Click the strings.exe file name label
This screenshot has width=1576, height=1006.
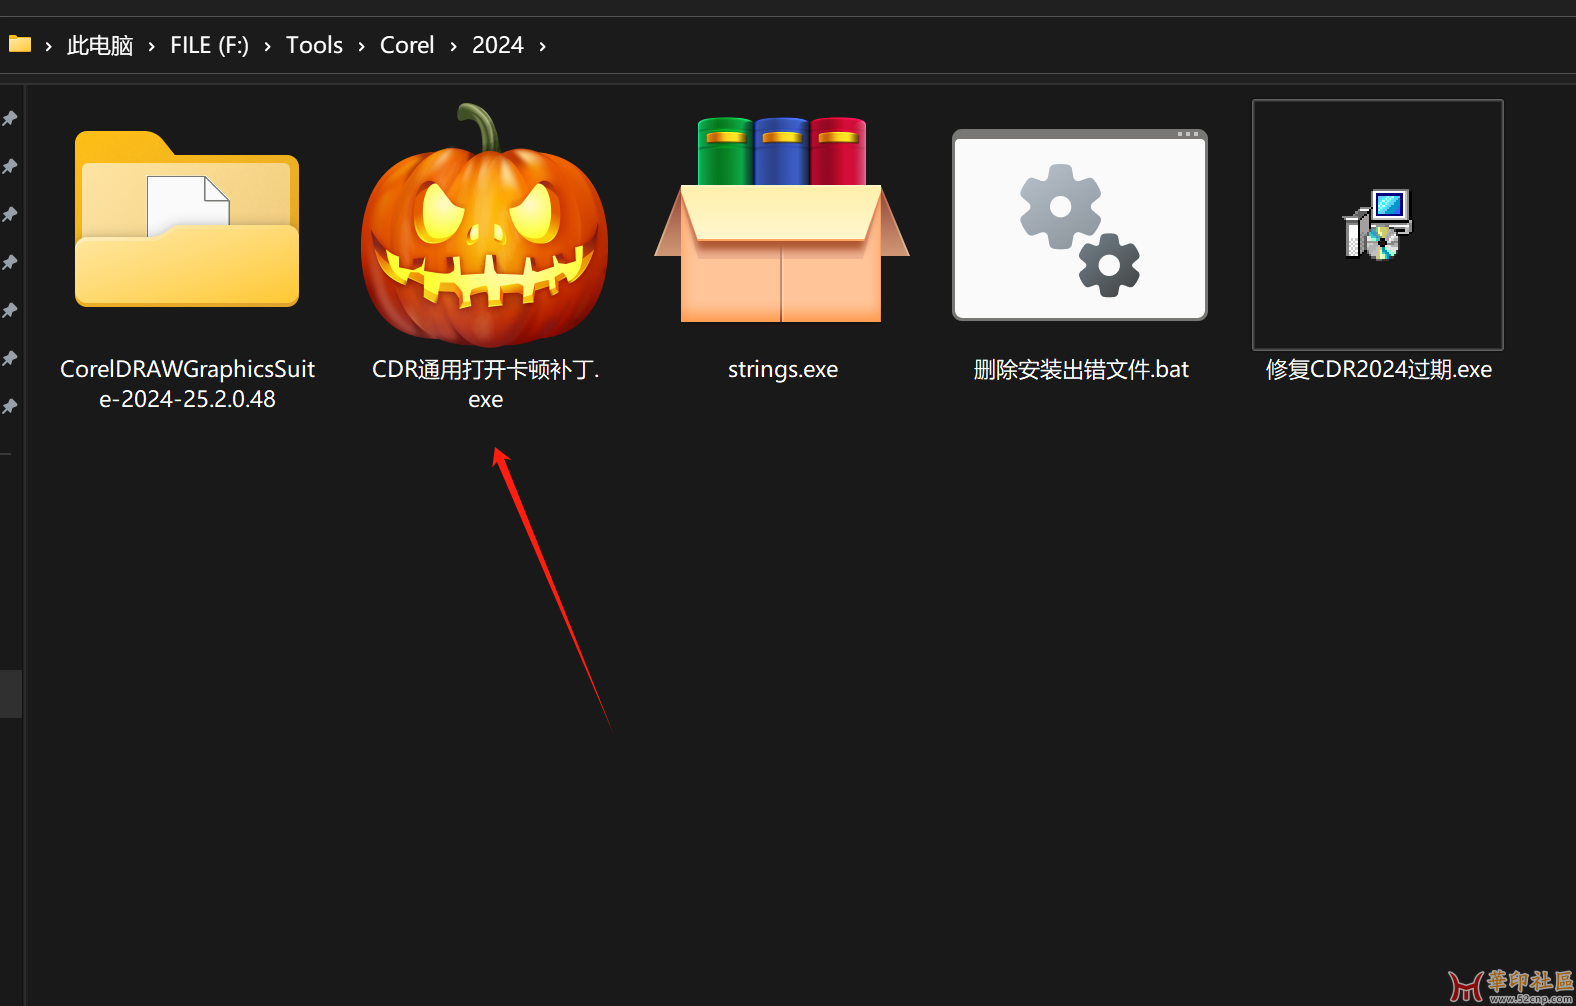tap(783, 369)
